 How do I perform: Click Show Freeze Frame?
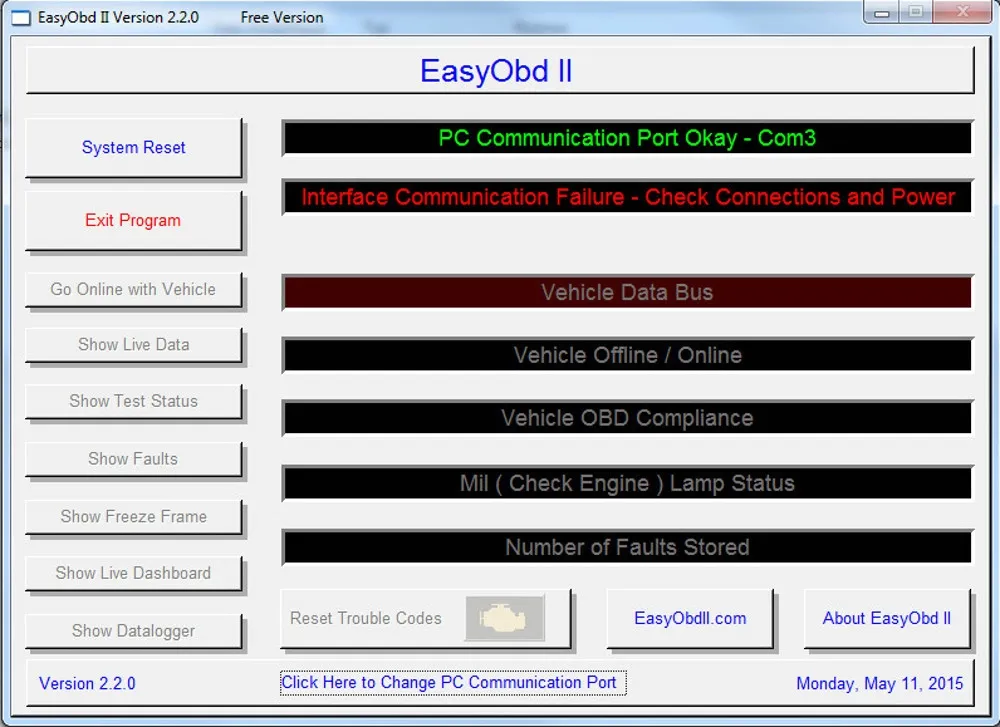pyautogui.click(x=133, y=516)
